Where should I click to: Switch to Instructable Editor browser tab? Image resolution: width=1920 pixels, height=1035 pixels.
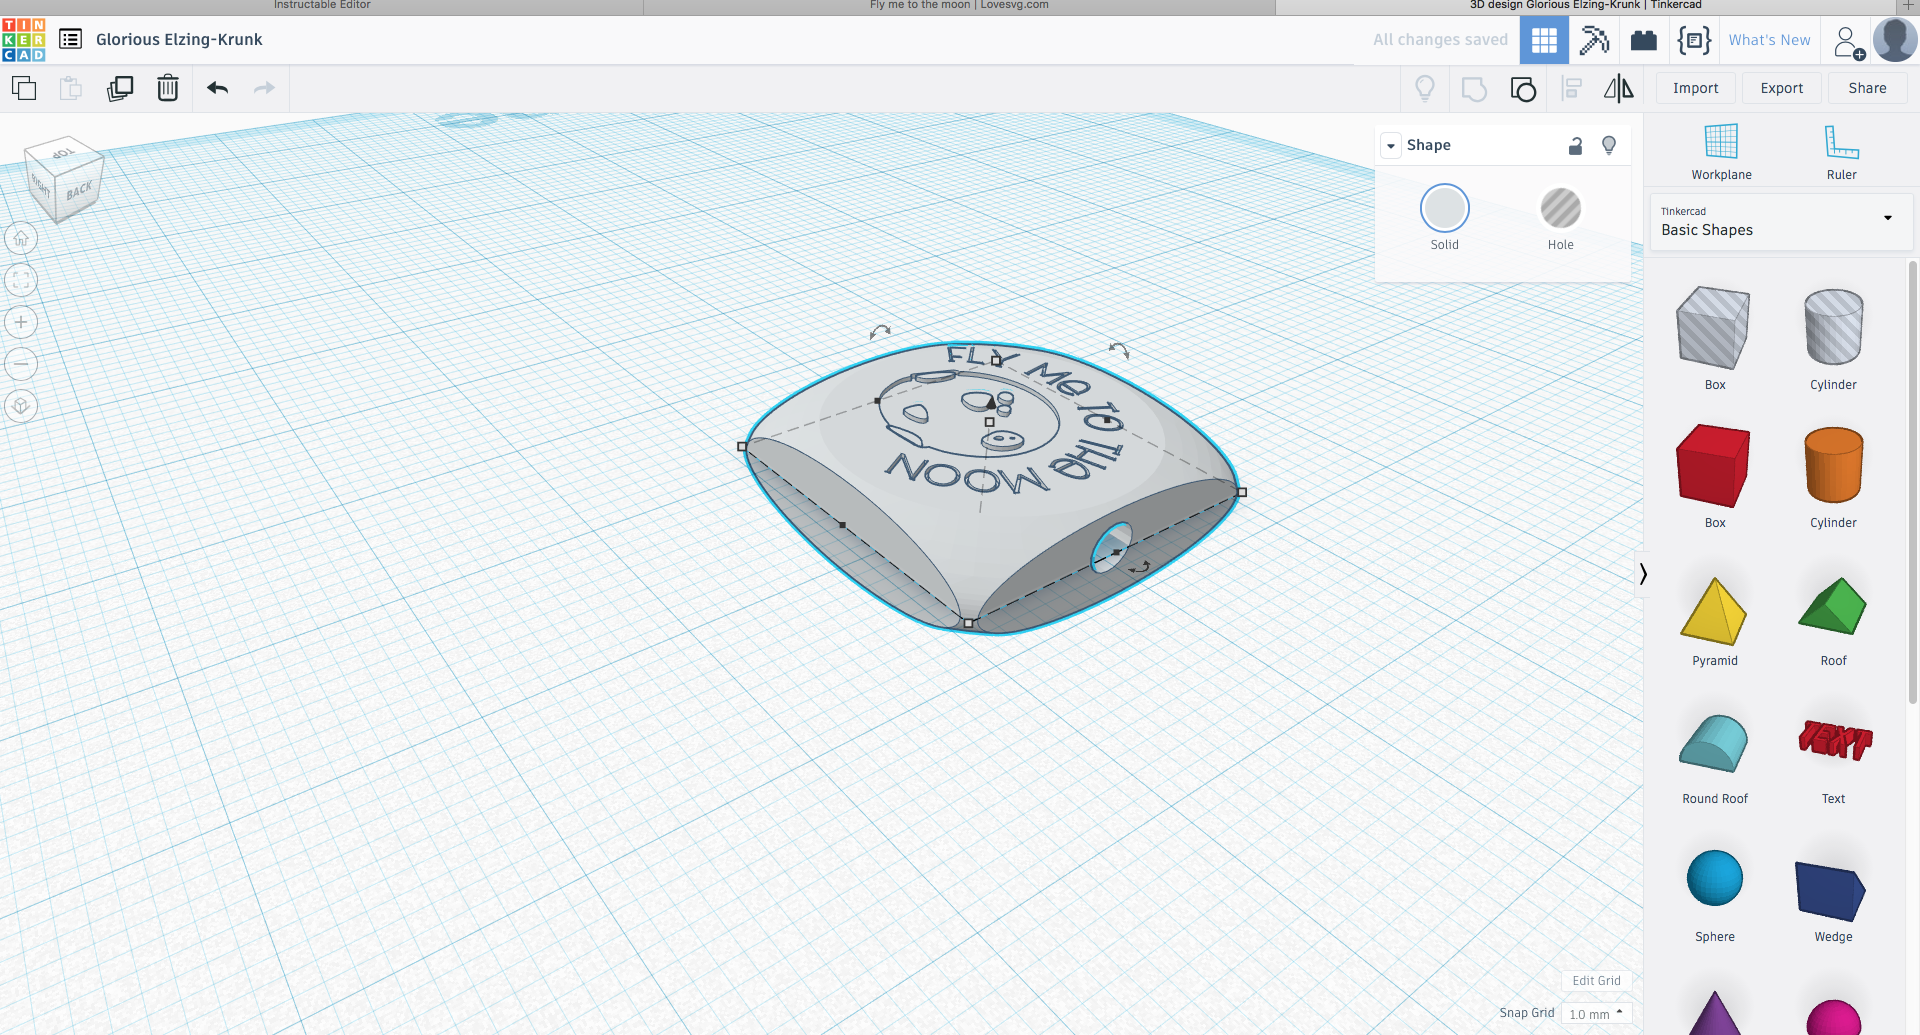[321, 6]
